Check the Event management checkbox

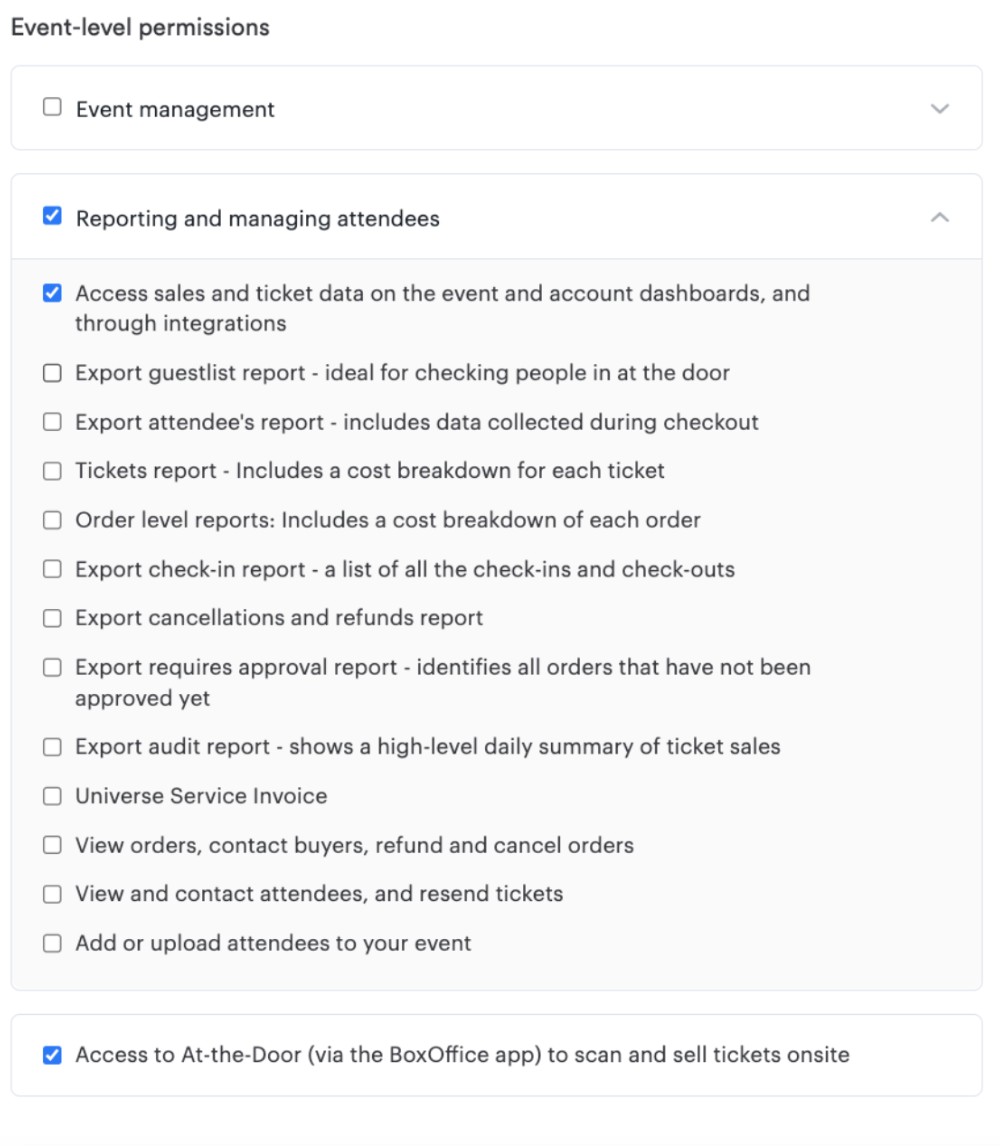pos(52,107)
